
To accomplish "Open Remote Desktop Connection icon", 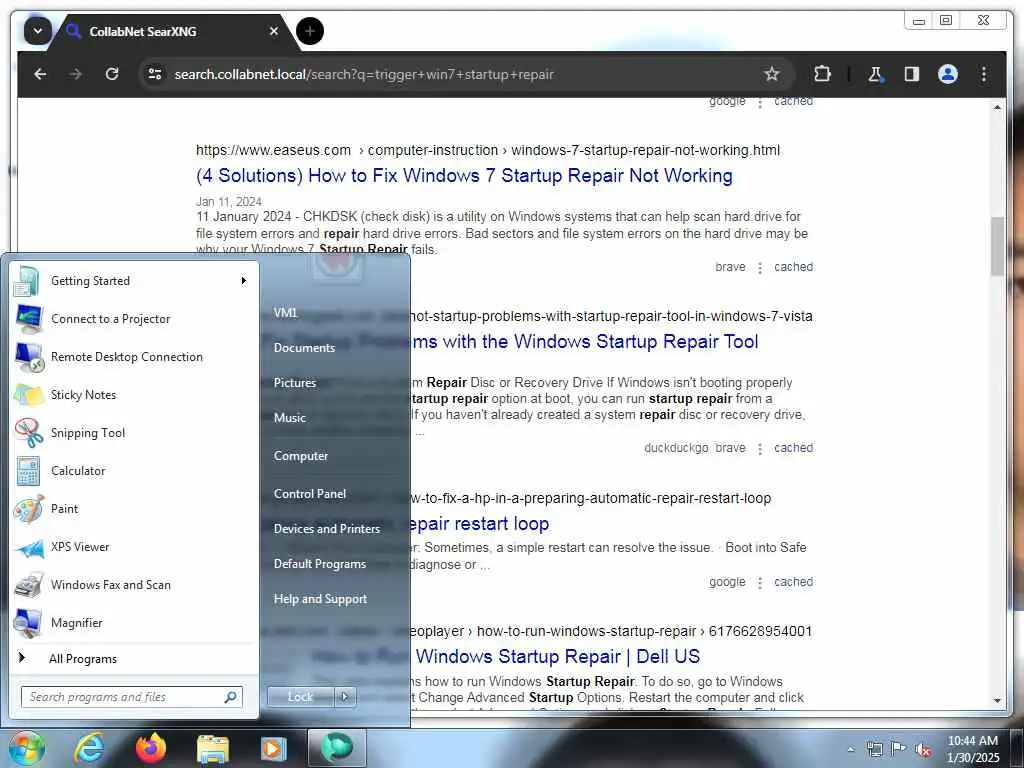I will point(28,357).
